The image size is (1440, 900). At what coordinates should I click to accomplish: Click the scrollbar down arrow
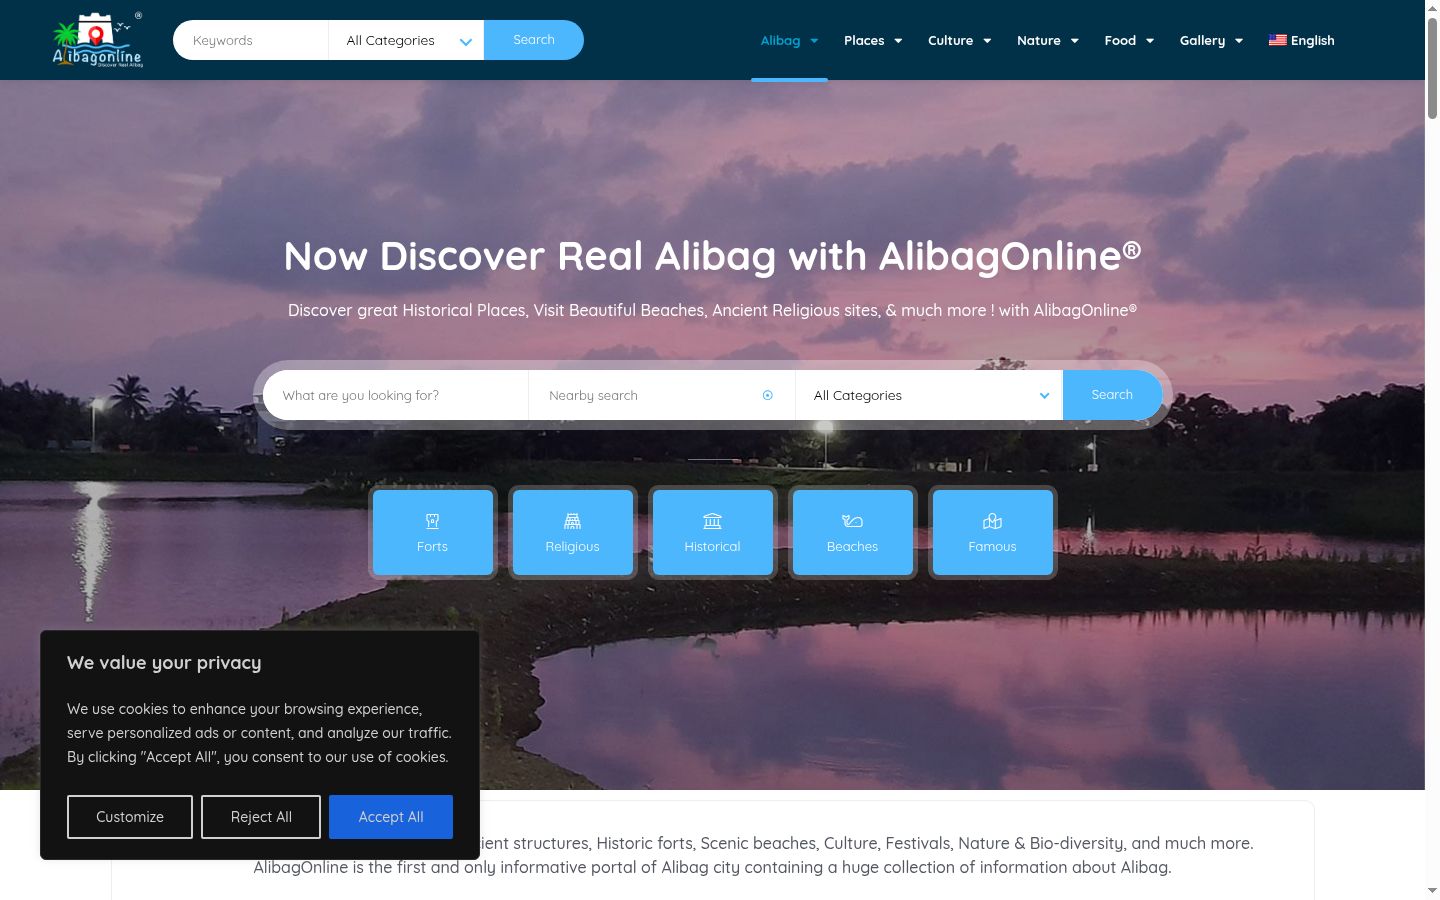(1432, 890)
